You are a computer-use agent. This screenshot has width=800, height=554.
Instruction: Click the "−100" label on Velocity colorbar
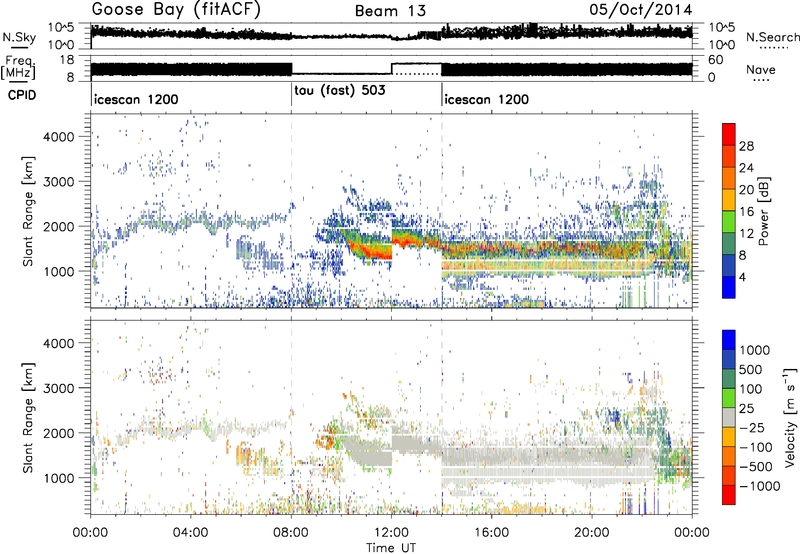(757, 447)
